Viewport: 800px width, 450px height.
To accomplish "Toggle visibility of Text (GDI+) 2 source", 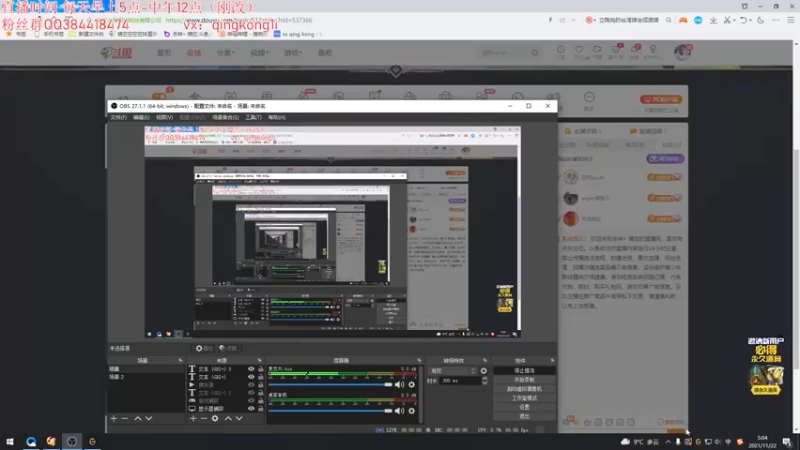I will click(x=251, y=393).
